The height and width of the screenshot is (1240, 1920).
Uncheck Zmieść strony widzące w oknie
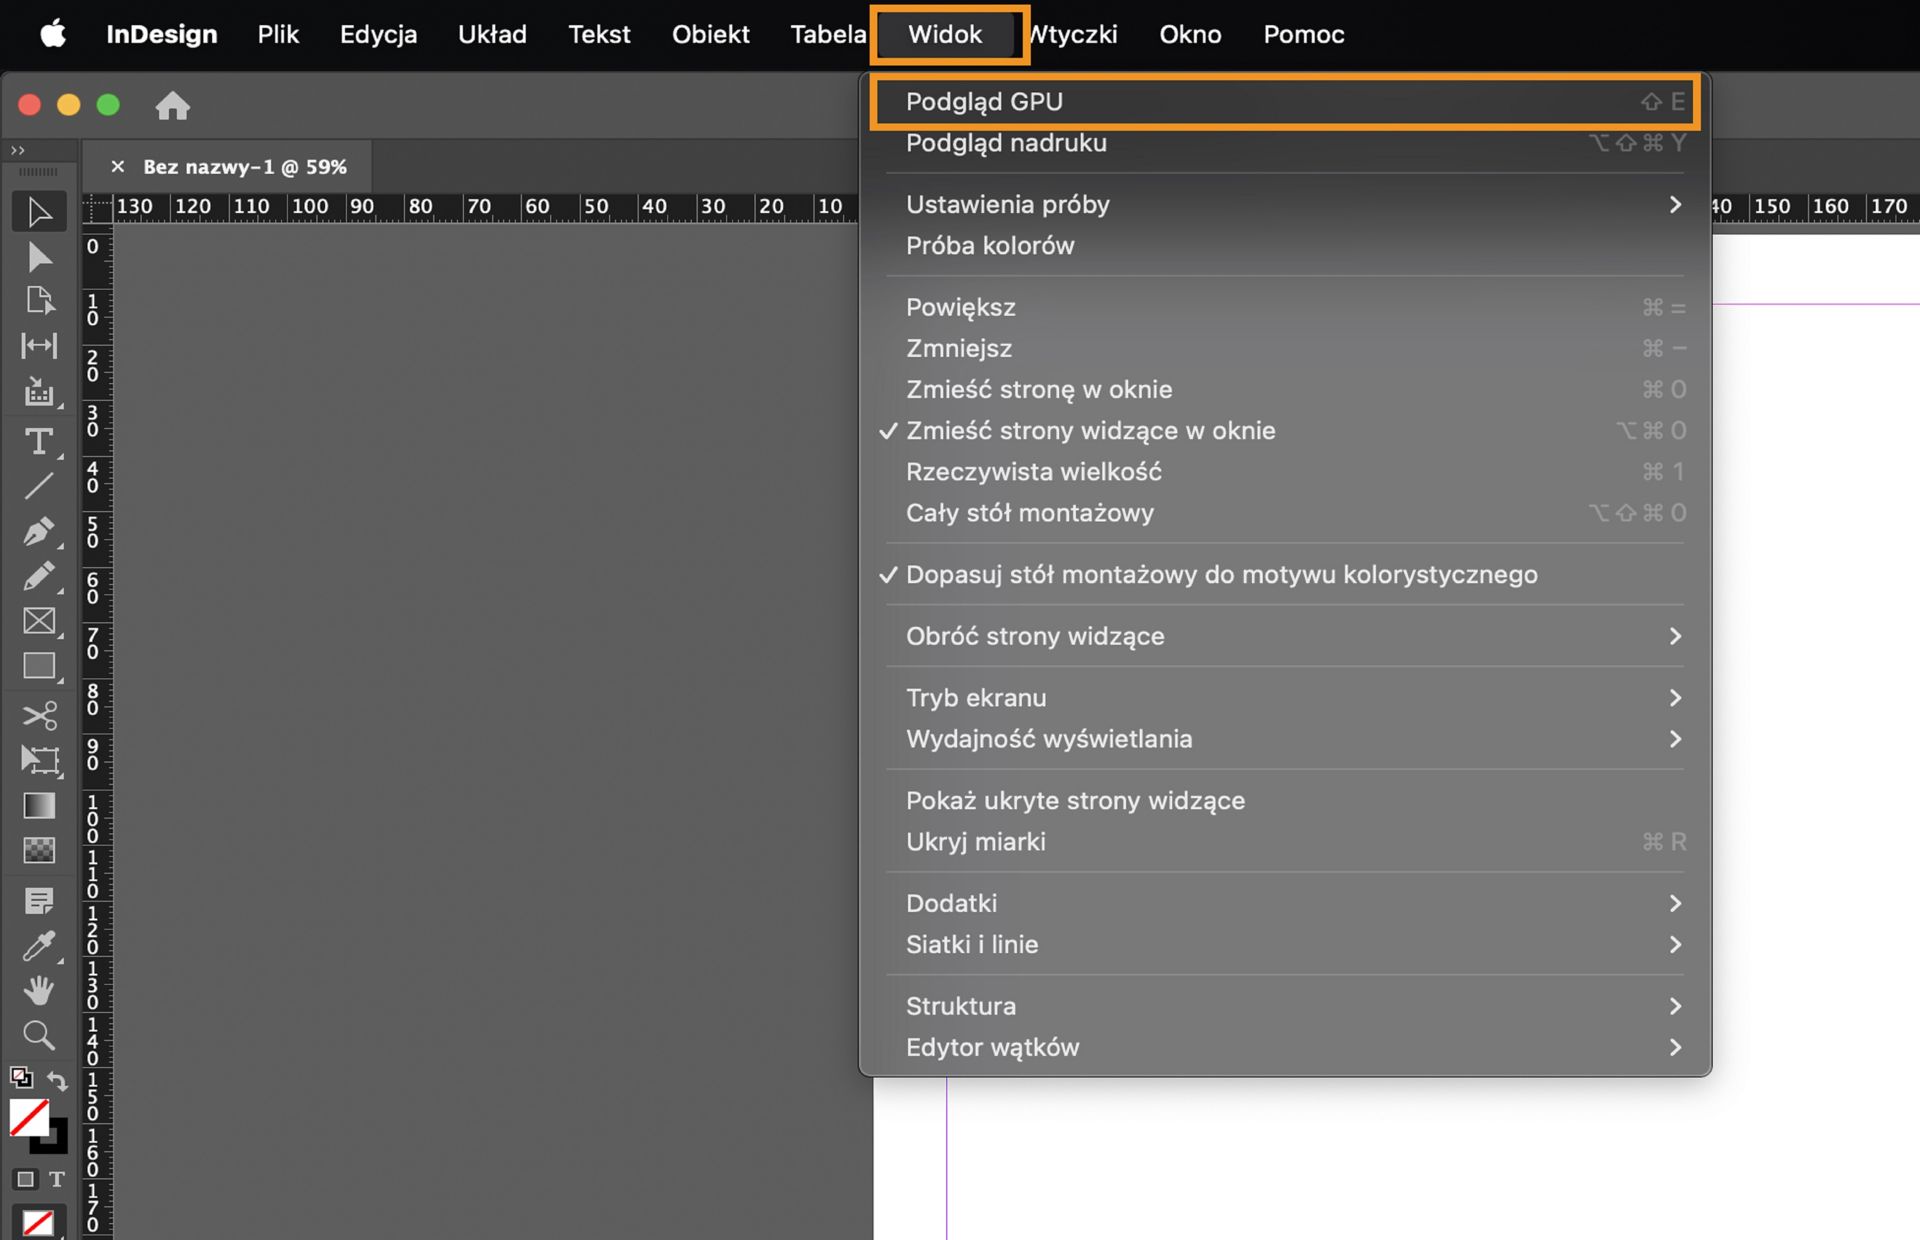tap(1090, 431)
